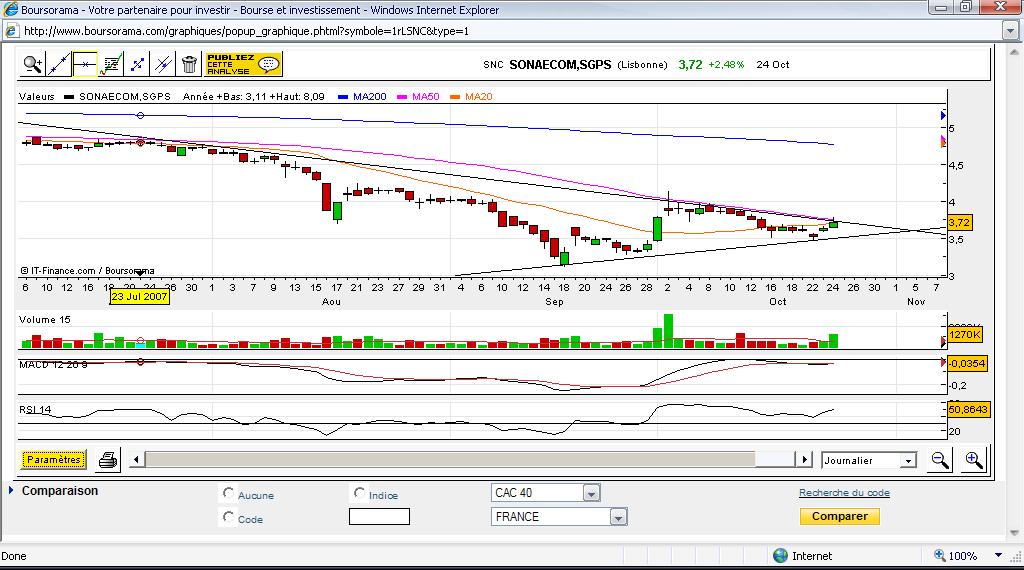Click the chart scrollbar right arrow
Screen dimensions: 1024x570
click(x=804, y=460)
